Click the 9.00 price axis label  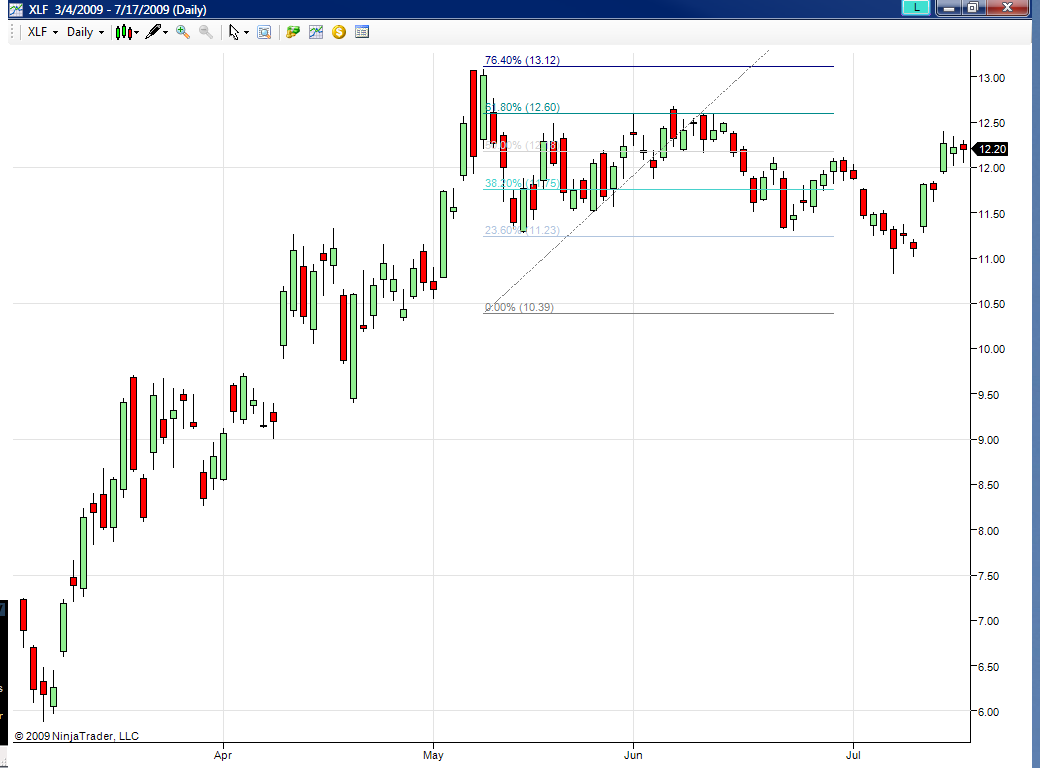tap(989, 440)
